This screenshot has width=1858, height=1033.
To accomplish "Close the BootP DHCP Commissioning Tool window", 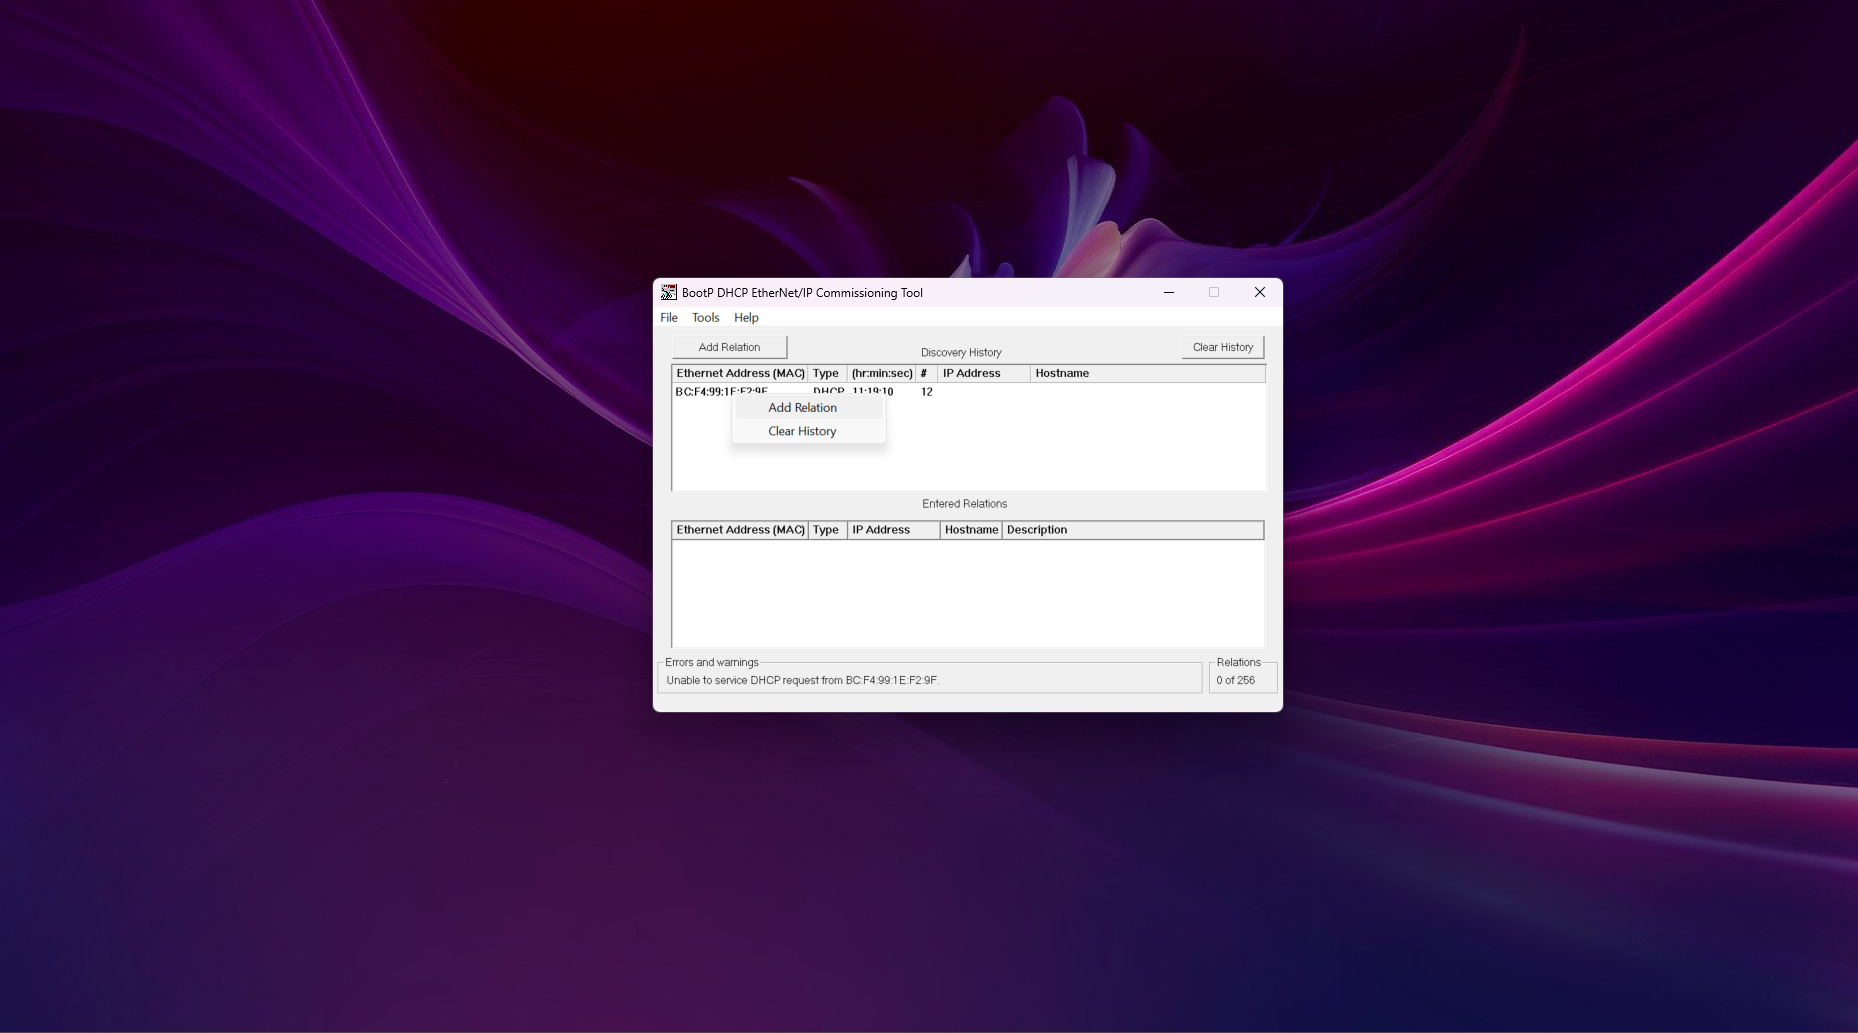I will coord(1259,292).
